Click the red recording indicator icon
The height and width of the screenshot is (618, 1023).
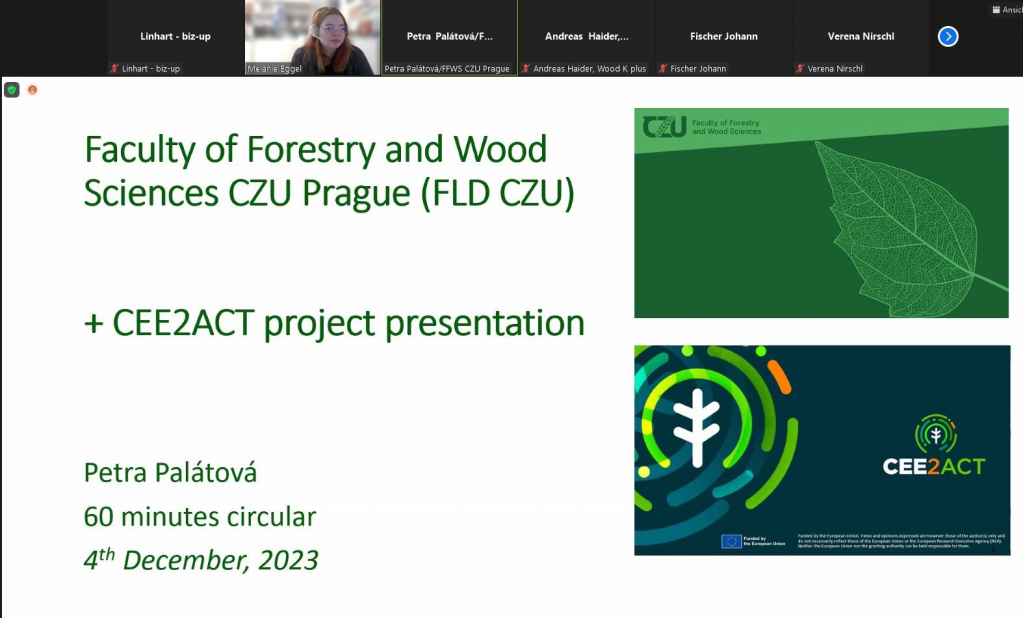click(x=32, y=90)
